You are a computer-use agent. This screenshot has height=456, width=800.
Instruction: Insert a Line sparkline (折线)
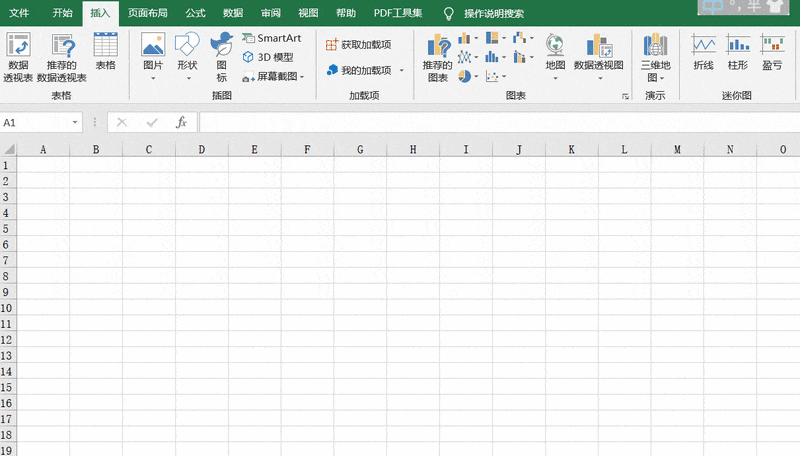[x=703, y=51]
